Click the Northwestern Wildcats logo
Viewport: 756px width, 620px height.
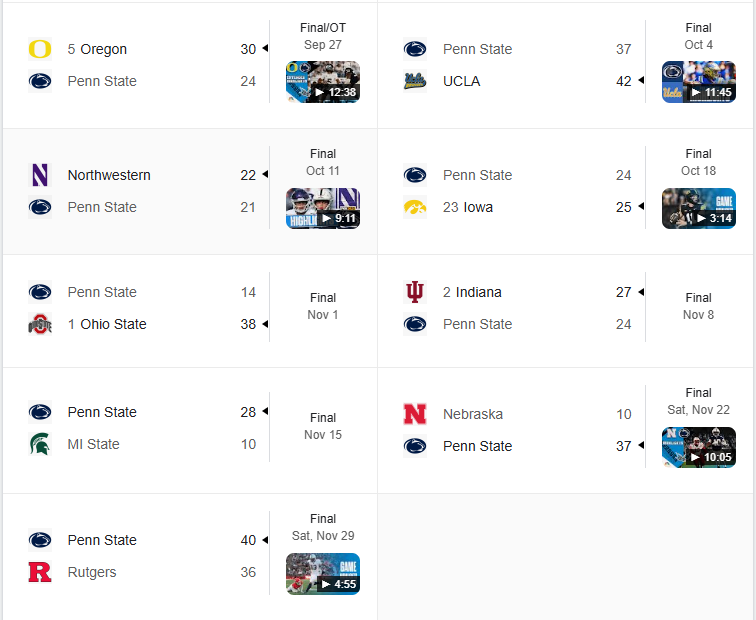[x=40, y=175]
